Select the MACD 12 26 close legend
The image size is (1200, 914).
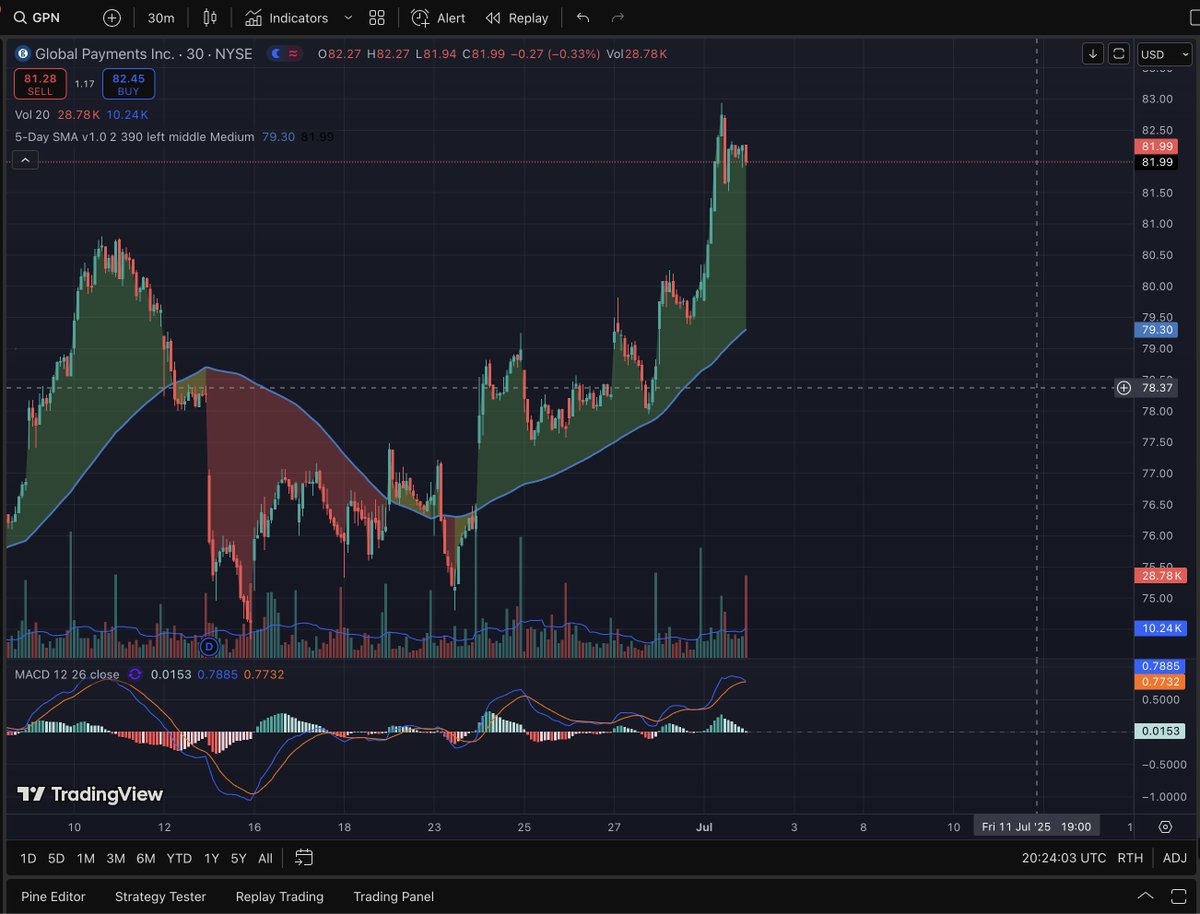67,675
